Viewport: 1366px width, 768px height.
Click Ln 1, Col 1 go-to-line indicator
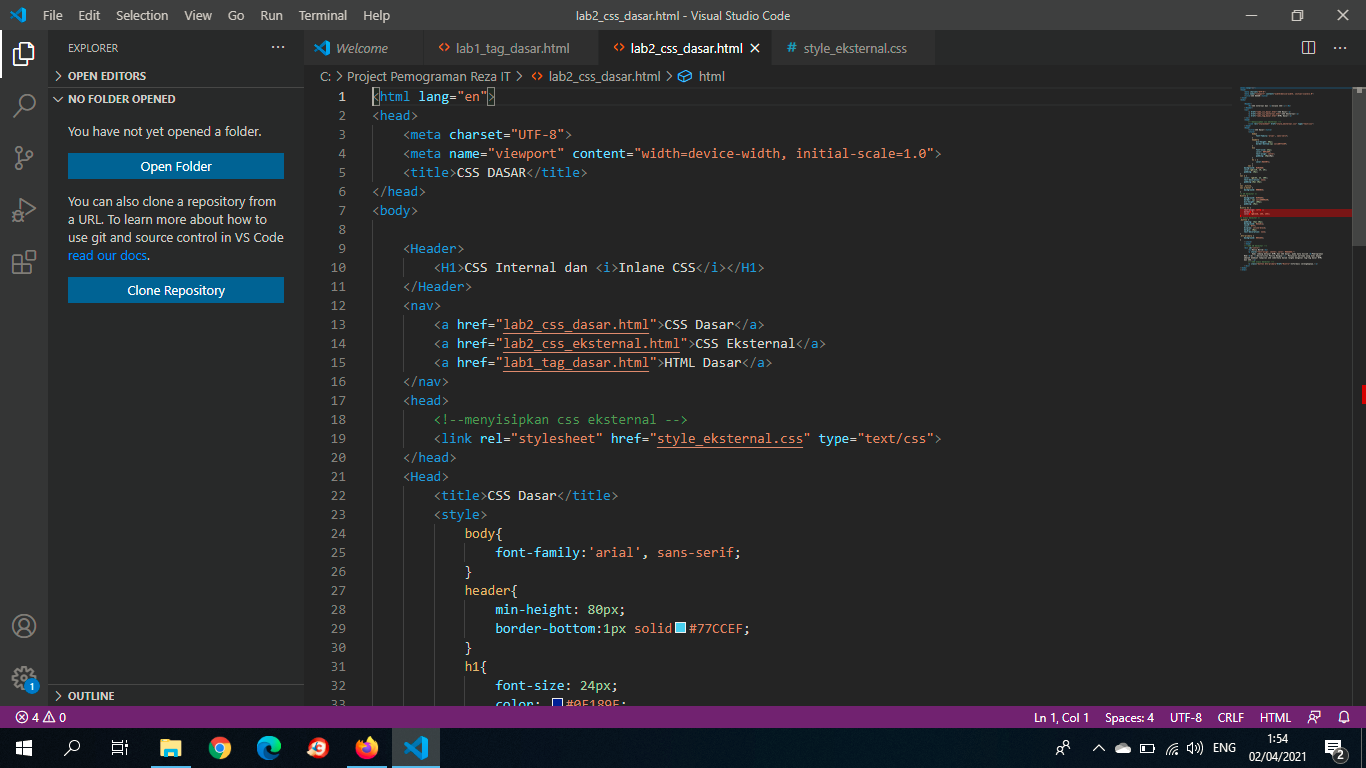[1062, 717]
